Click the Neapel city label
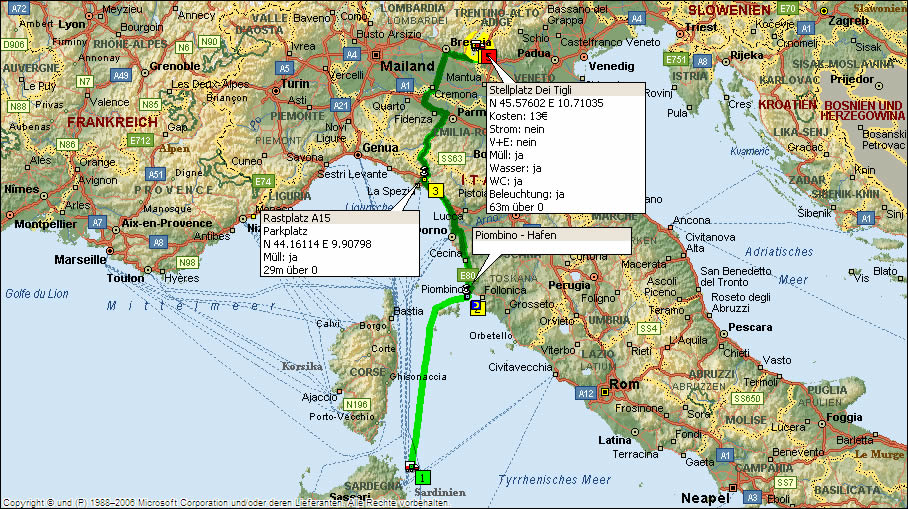This screenshot has height=509, width=908. (705, 498)
